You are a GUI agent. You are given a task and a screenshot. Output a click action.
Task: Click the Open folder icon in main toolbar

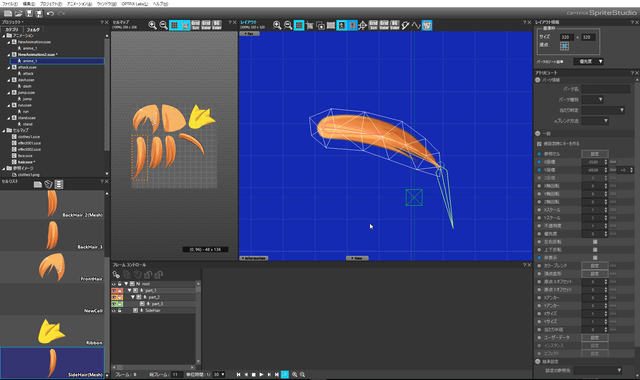click(x=18, y=13)
